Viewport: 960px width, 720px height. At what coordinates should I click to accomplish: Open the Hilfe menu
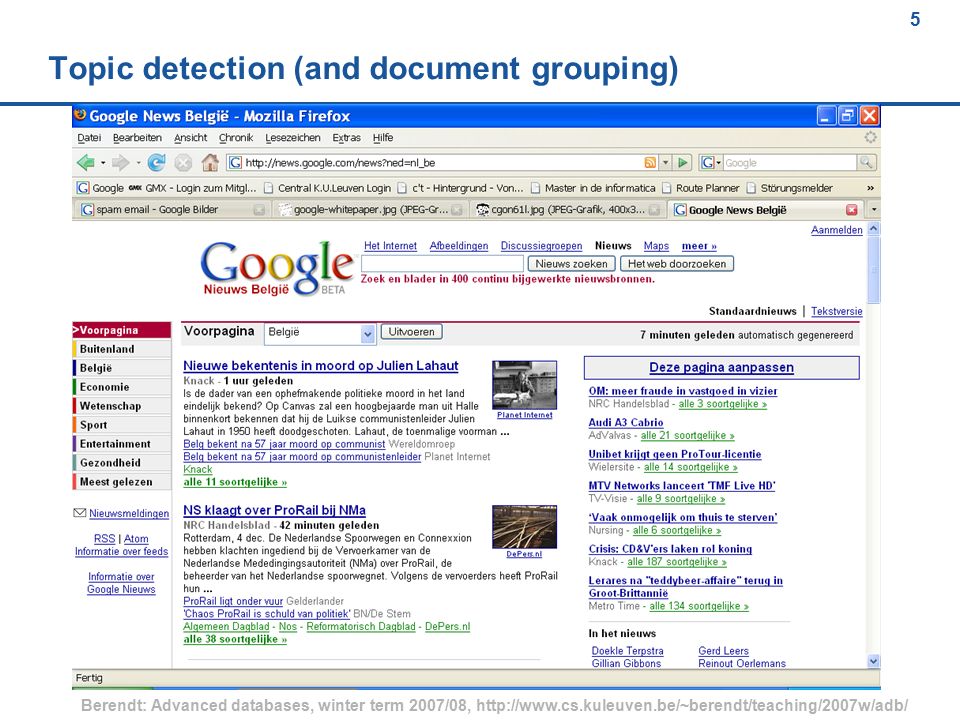point(383,138)
